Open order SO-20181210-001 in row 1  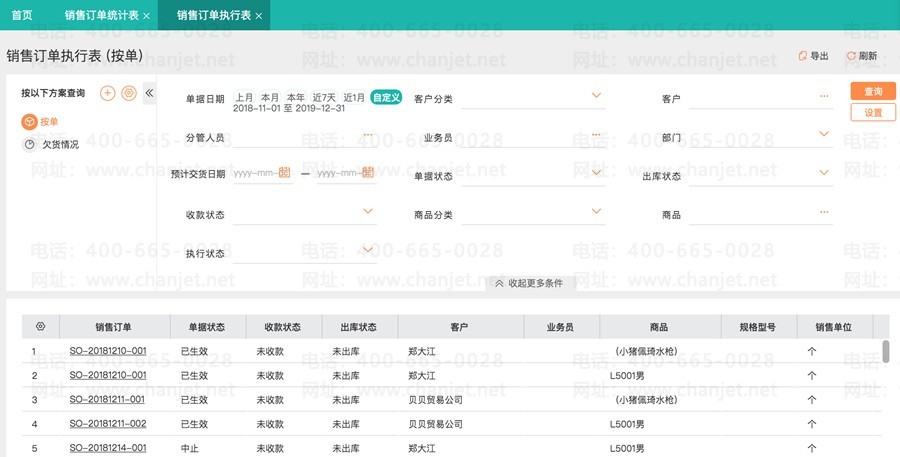108,351
